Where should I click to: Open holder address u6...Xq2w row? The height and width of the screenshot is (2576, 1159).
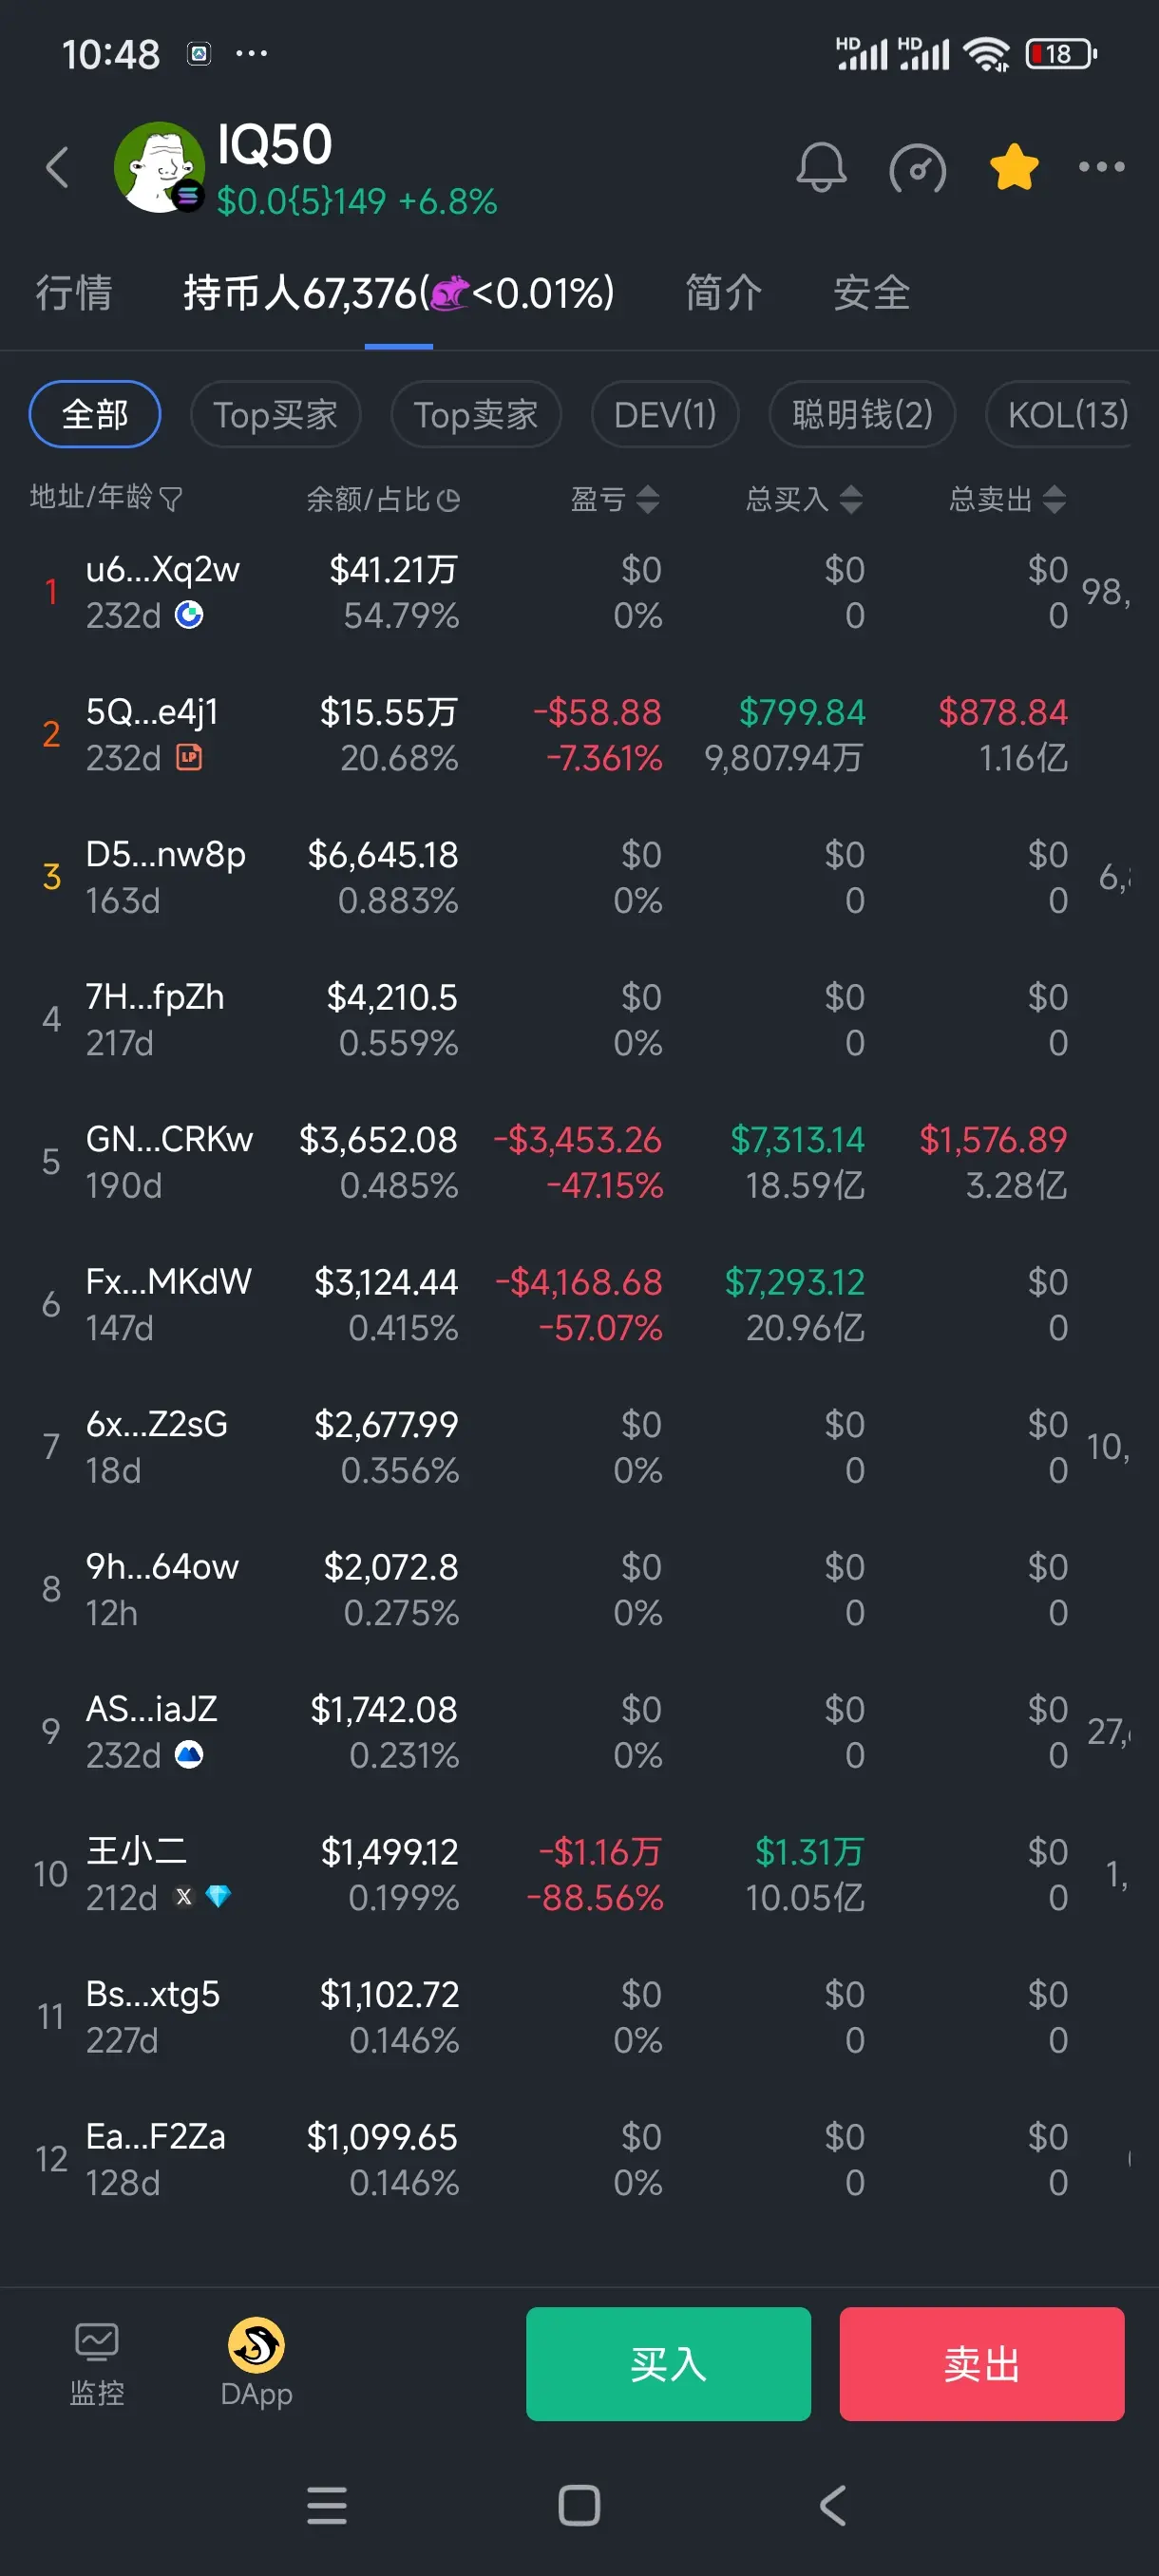click(579, 592)
